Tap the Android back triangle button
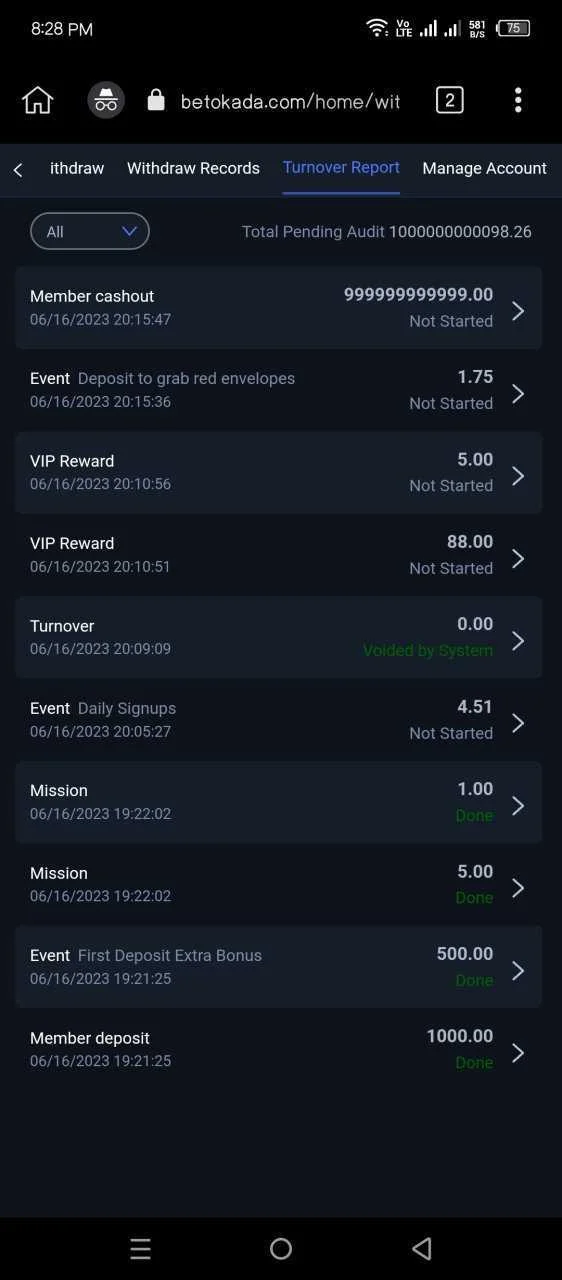 click(422, 1248)
